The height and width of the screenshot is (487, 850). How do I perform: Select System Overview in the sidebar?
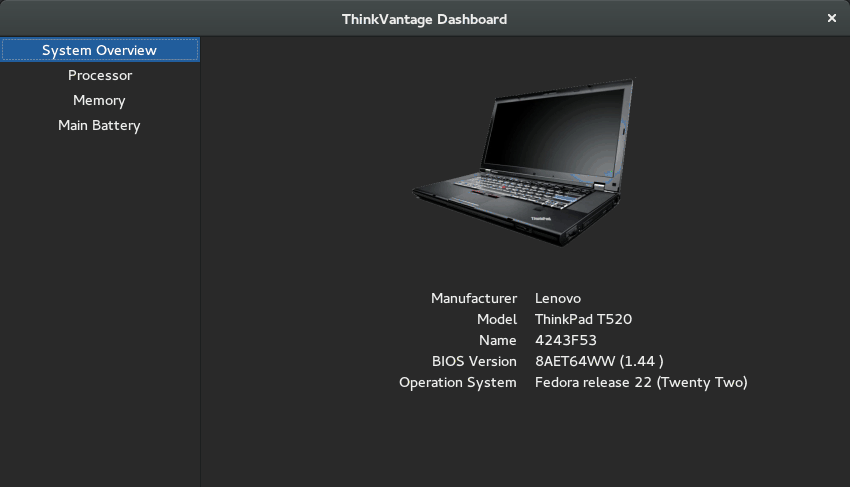tap(100, 50)
